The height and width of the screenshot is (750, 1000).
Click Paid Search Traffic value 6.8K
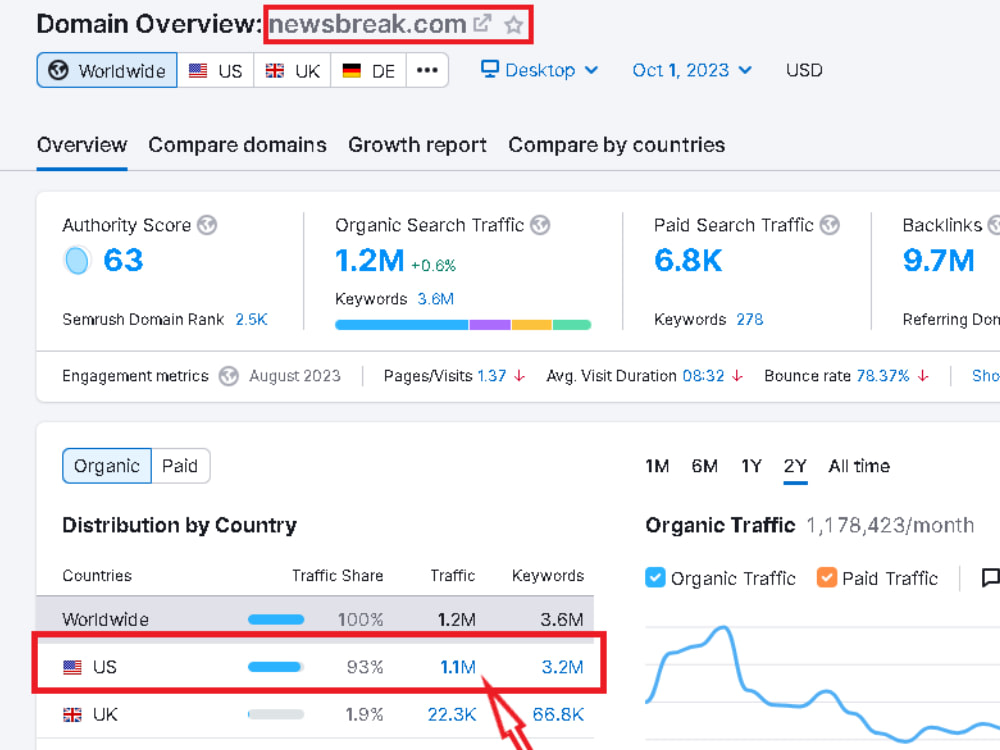click(x=688, y=260)
